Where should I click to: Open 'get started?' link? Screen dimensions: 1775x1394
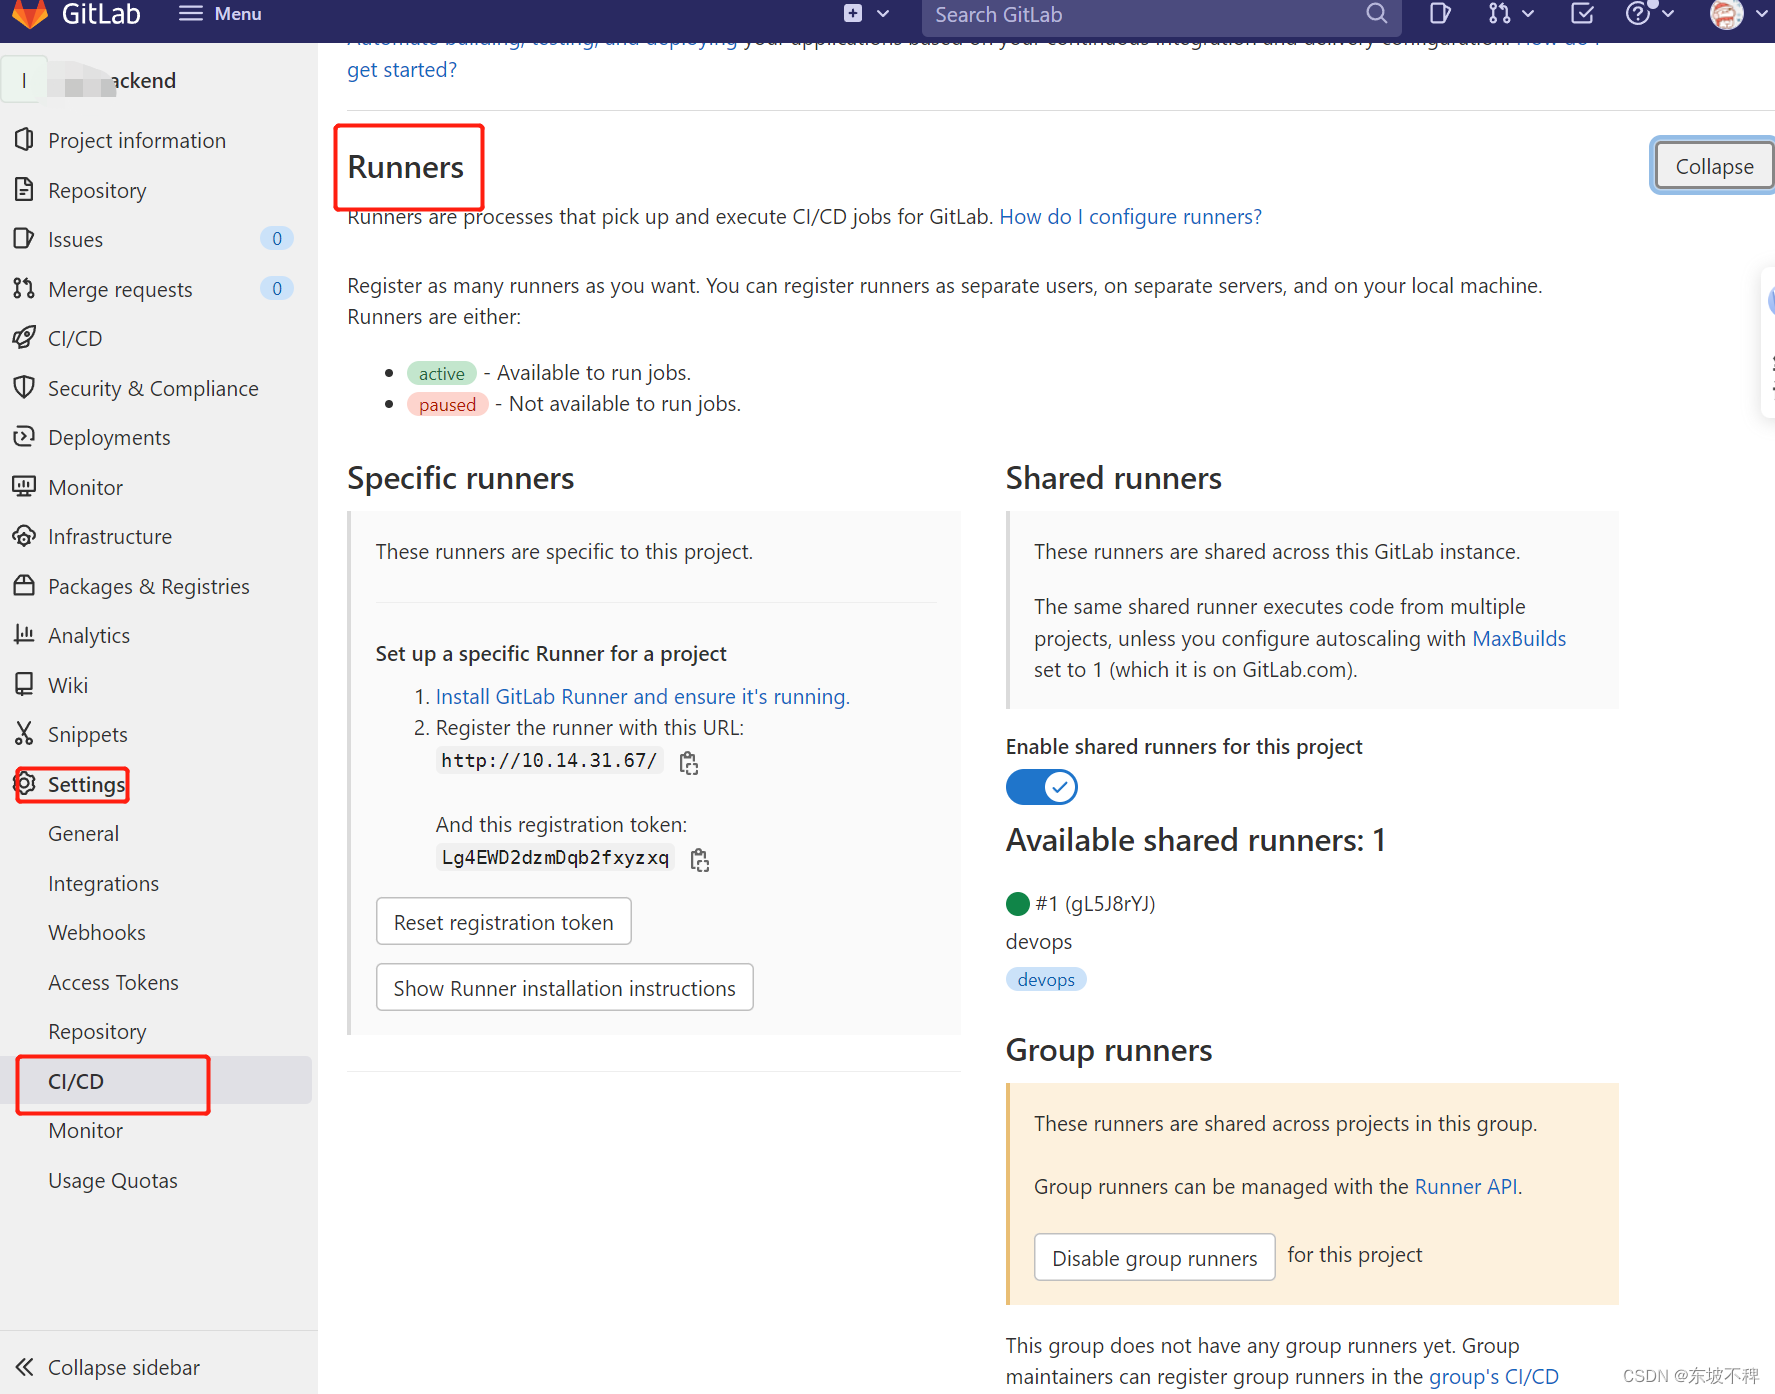tap(402, 70)
